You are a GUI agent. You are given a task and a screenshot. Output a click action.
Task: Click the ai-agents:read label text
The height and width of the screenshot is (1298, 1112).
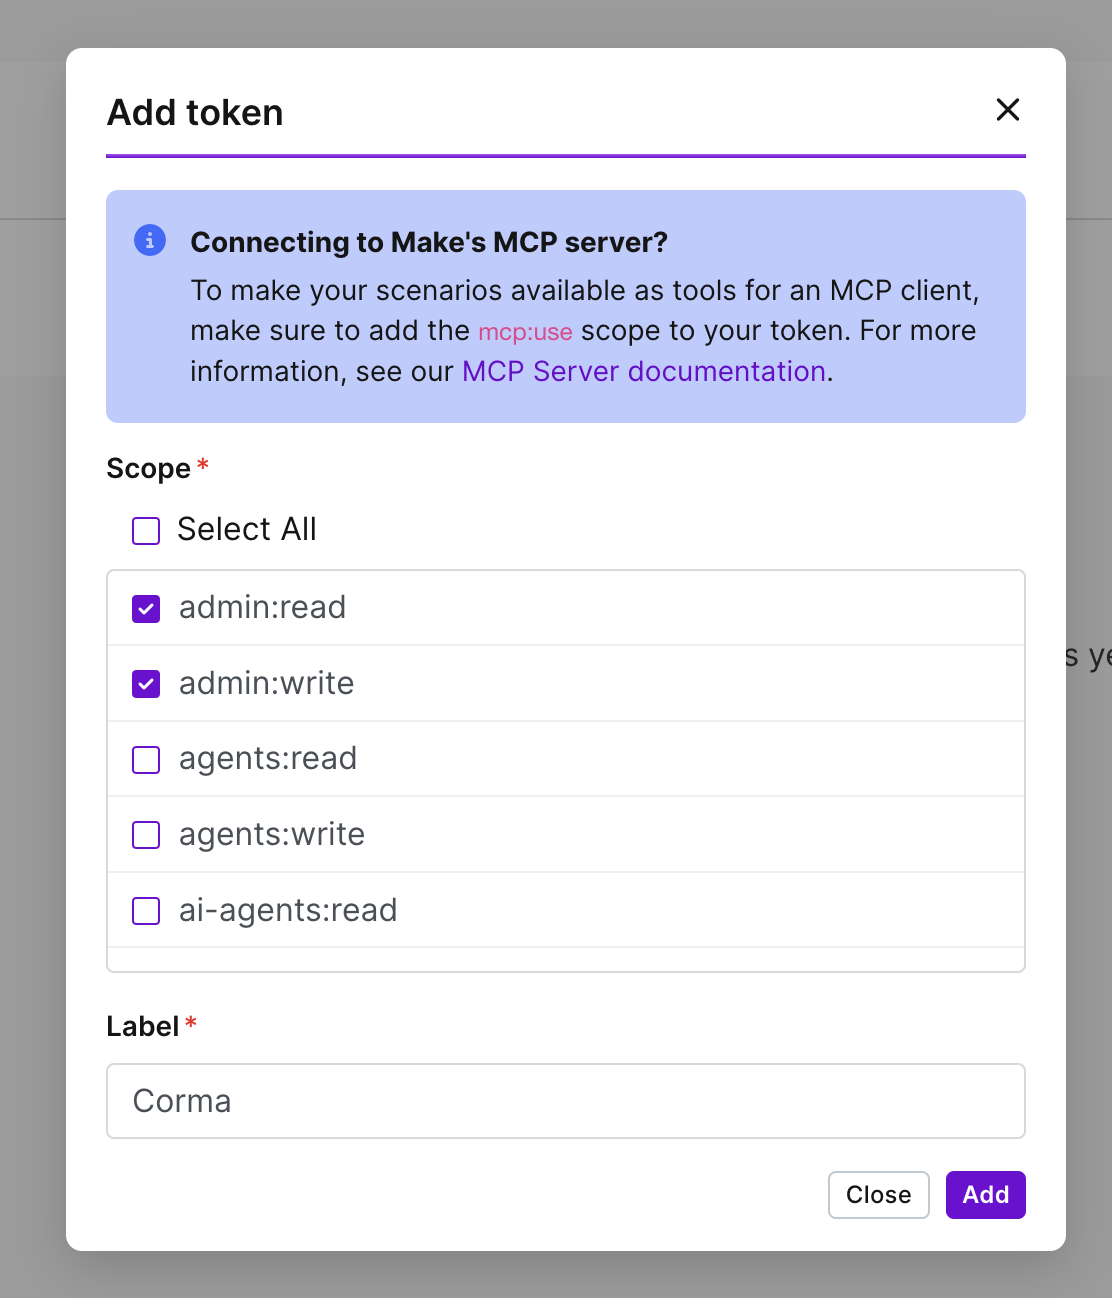coord(288,910)
